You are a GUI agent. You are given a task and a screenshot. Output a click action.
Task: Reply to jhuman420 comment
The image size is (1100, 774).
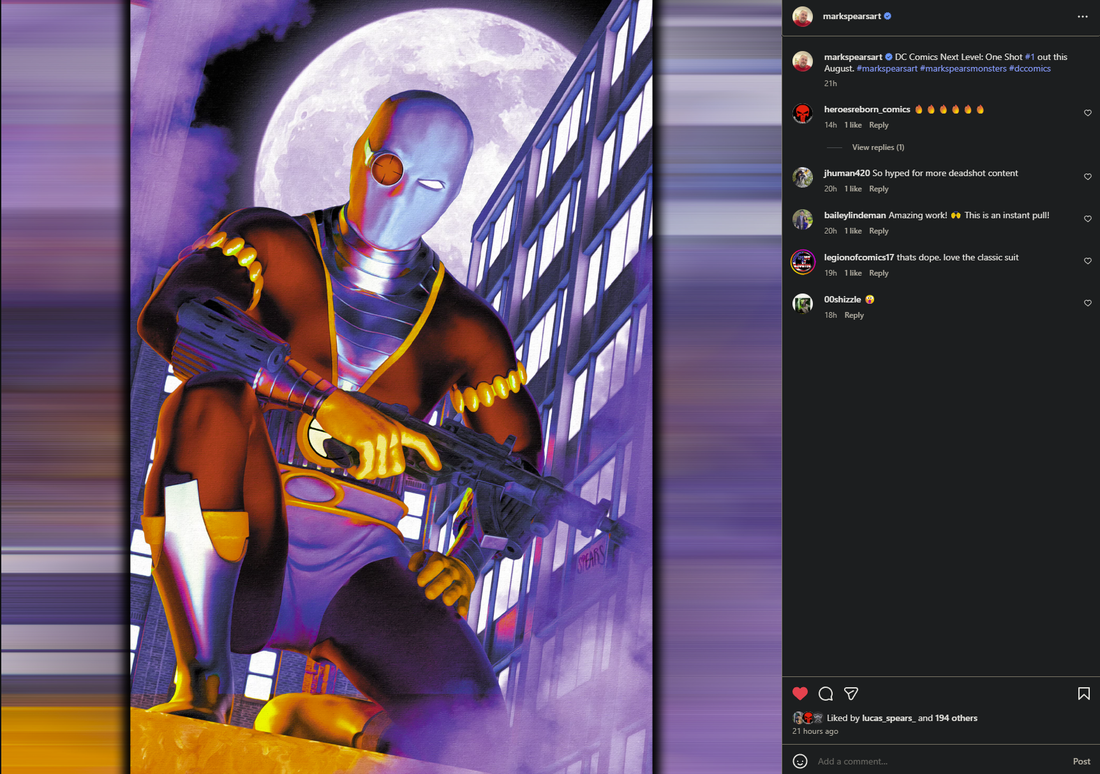point(878,189)
